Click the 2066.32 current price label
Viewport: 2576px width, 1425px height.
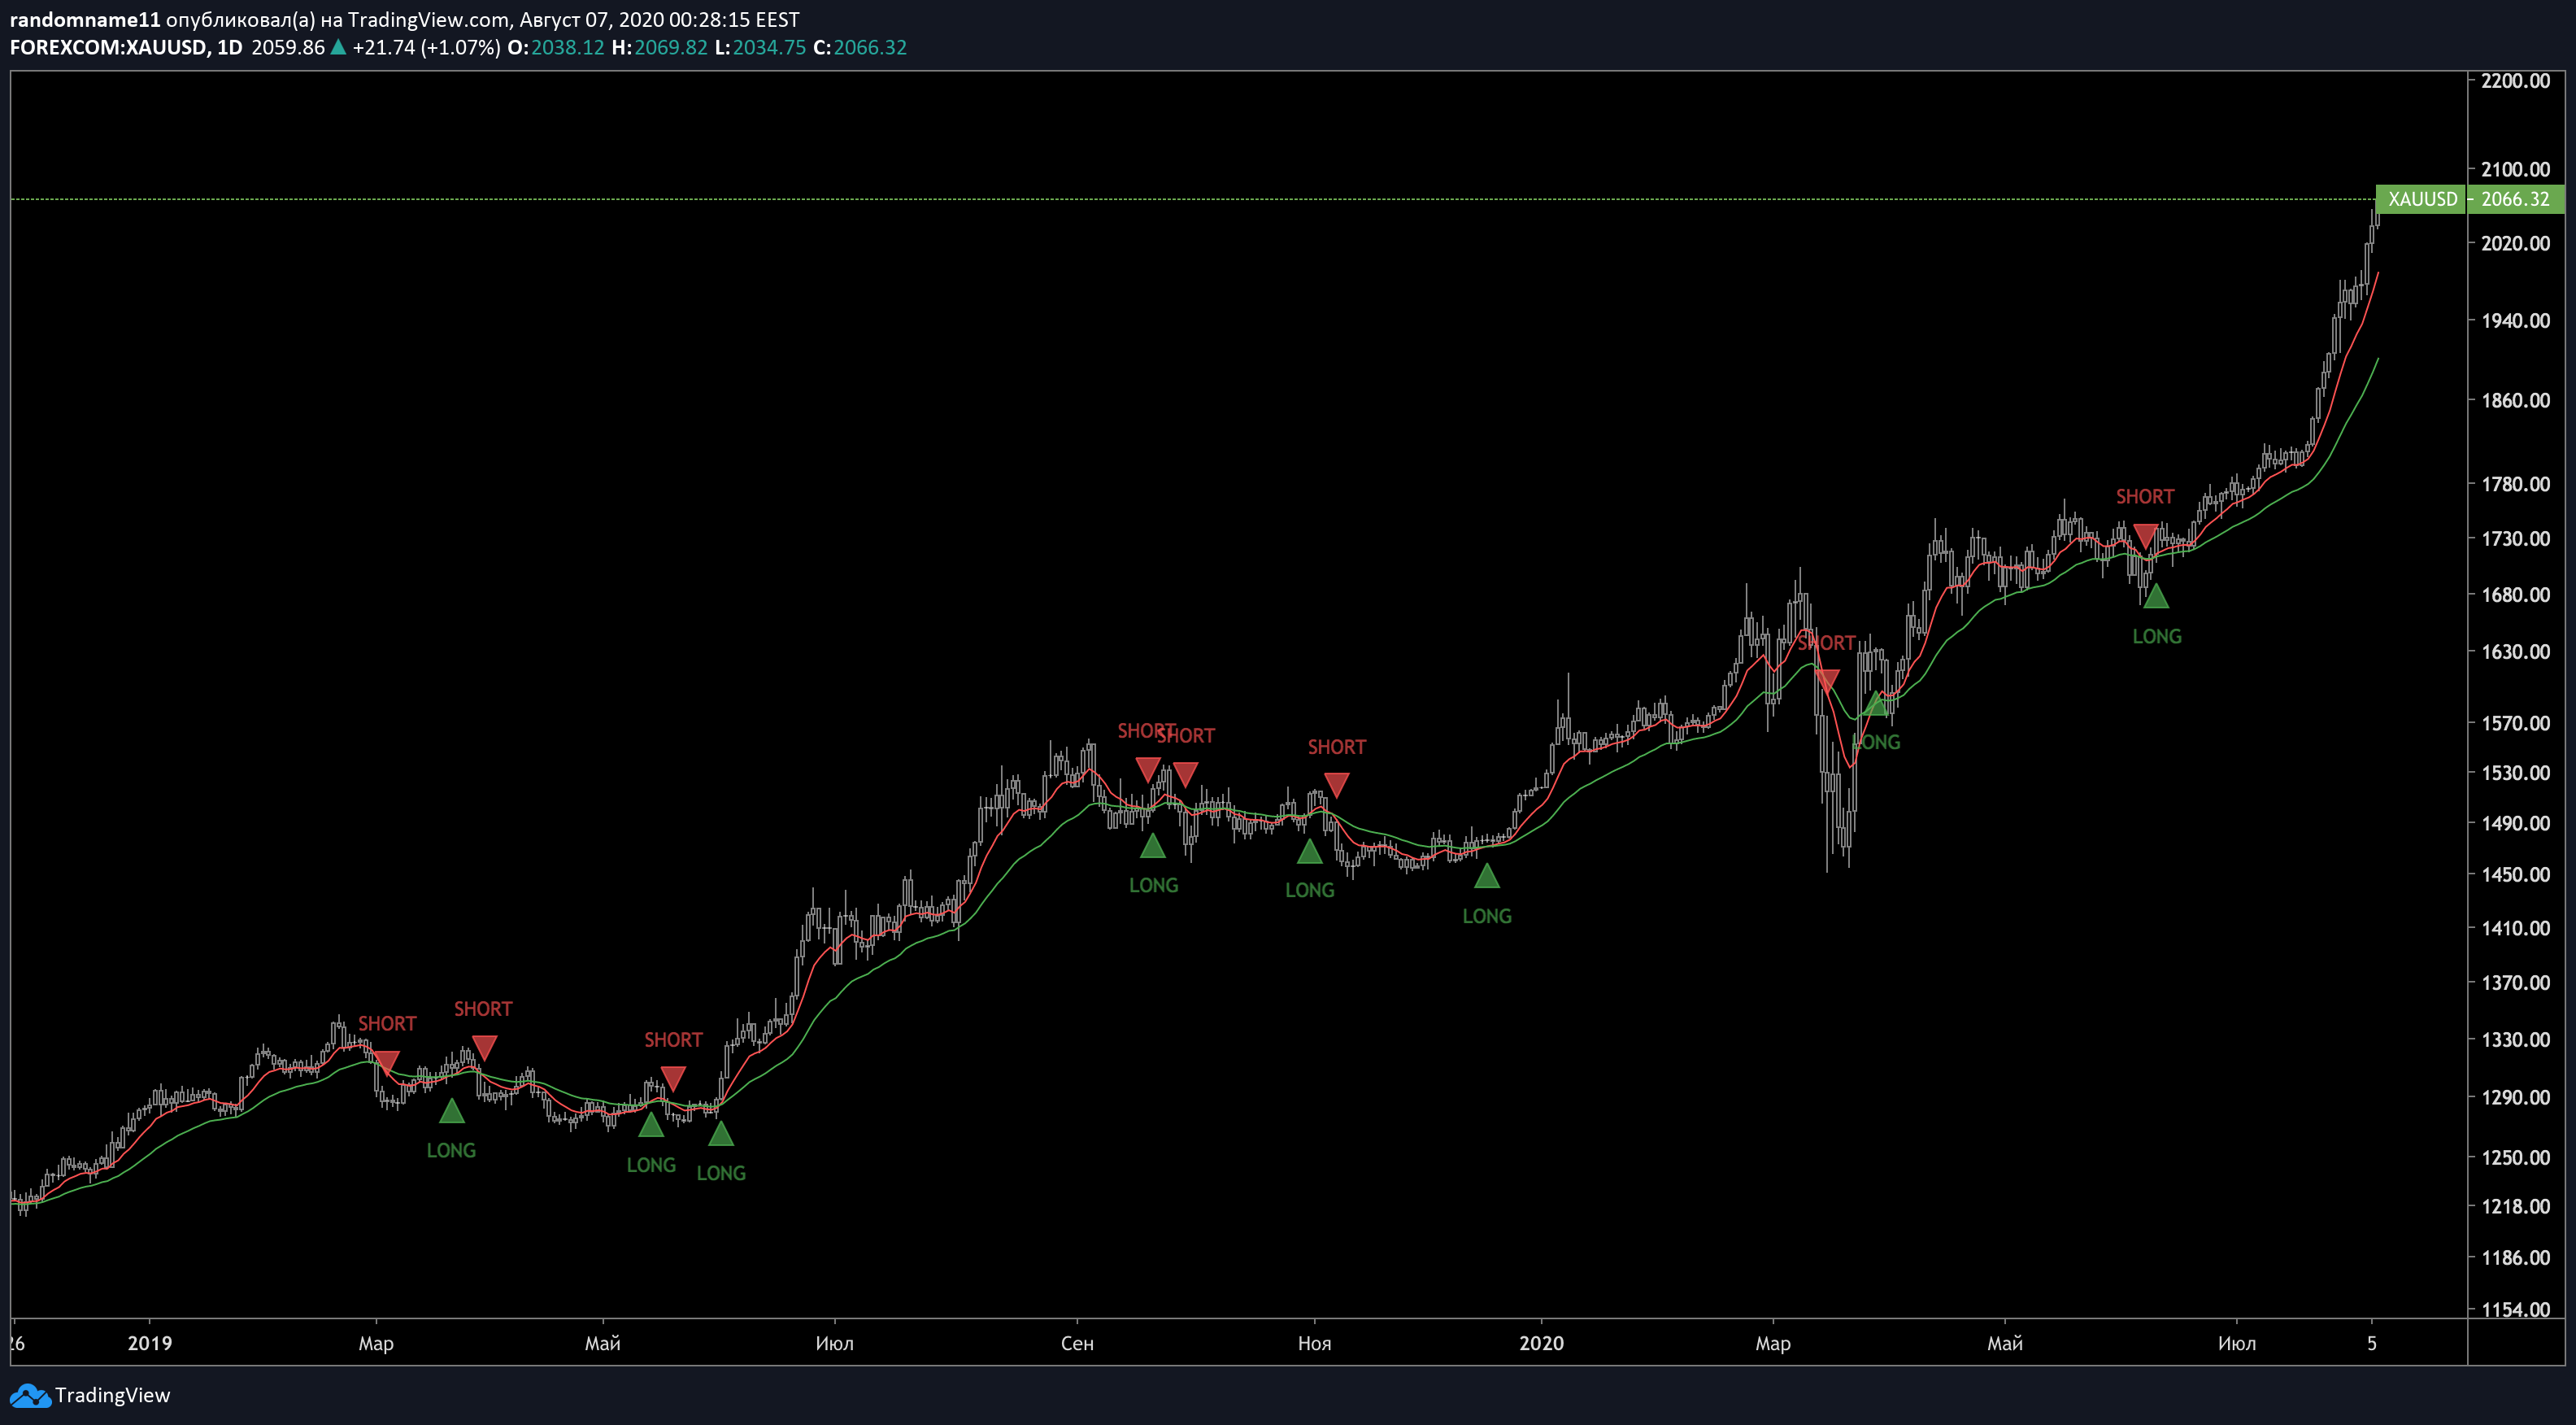tap(2516, 199)
